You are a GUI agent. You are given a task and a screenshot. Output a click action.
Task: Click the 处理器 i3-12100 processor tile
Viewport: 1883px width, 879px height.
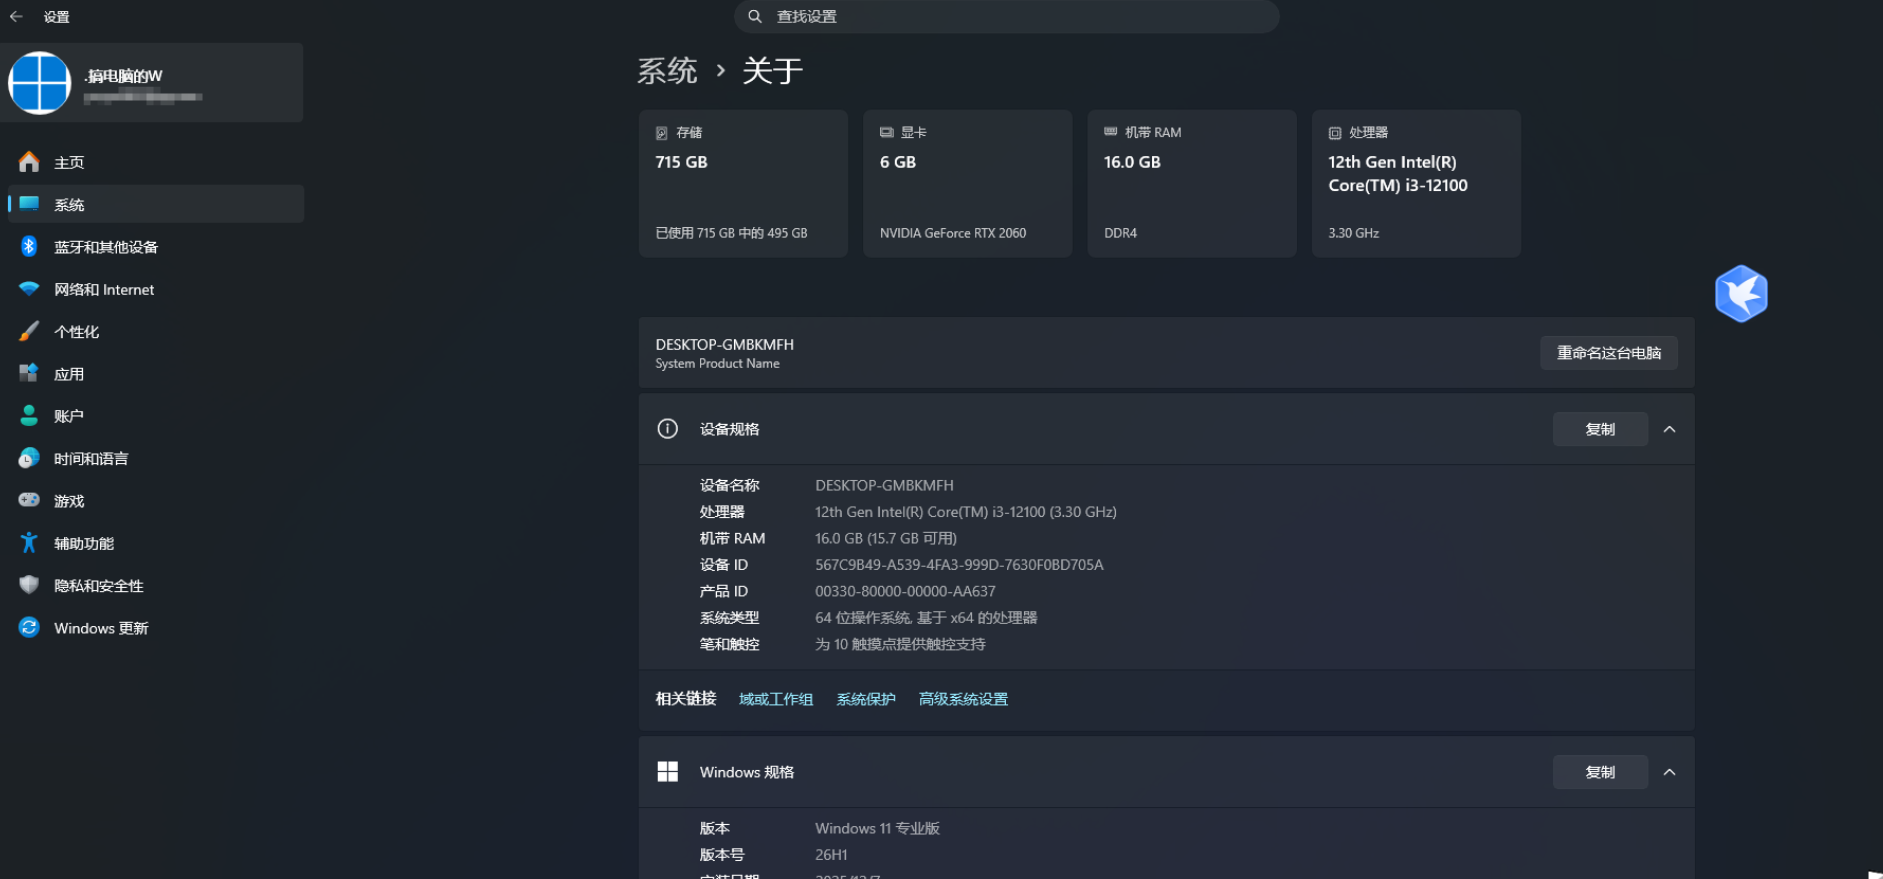tap(1416, 183)
